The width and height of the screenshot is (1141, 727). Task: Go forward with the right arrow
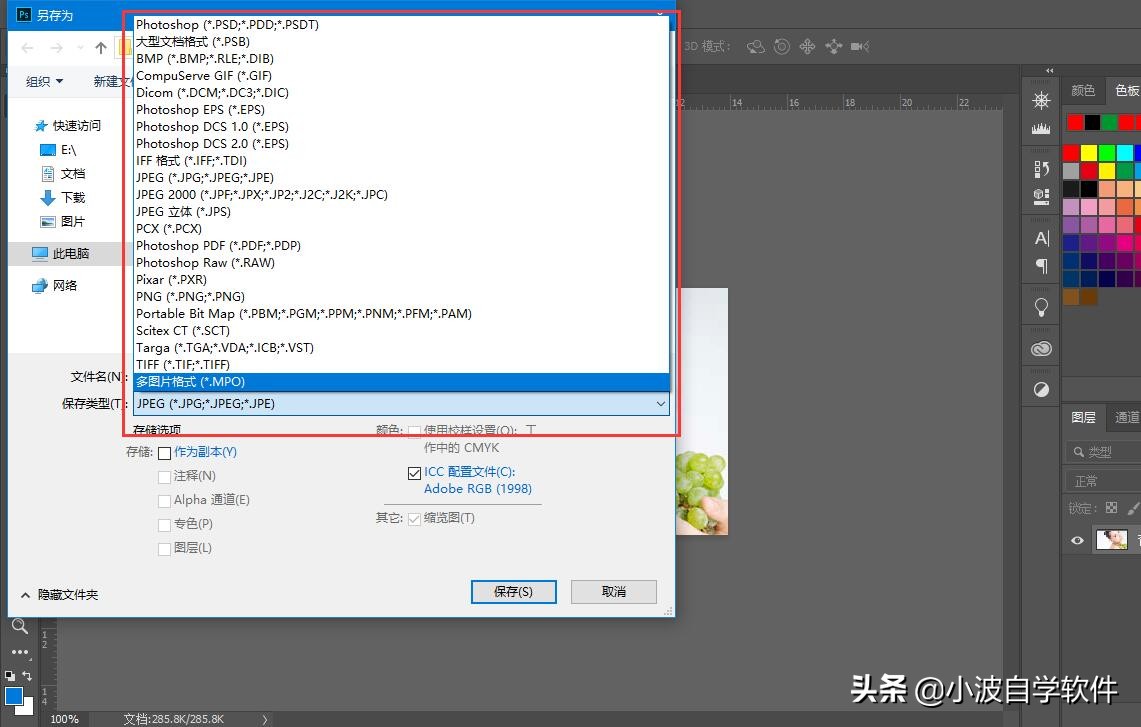(x=56, y=48)
